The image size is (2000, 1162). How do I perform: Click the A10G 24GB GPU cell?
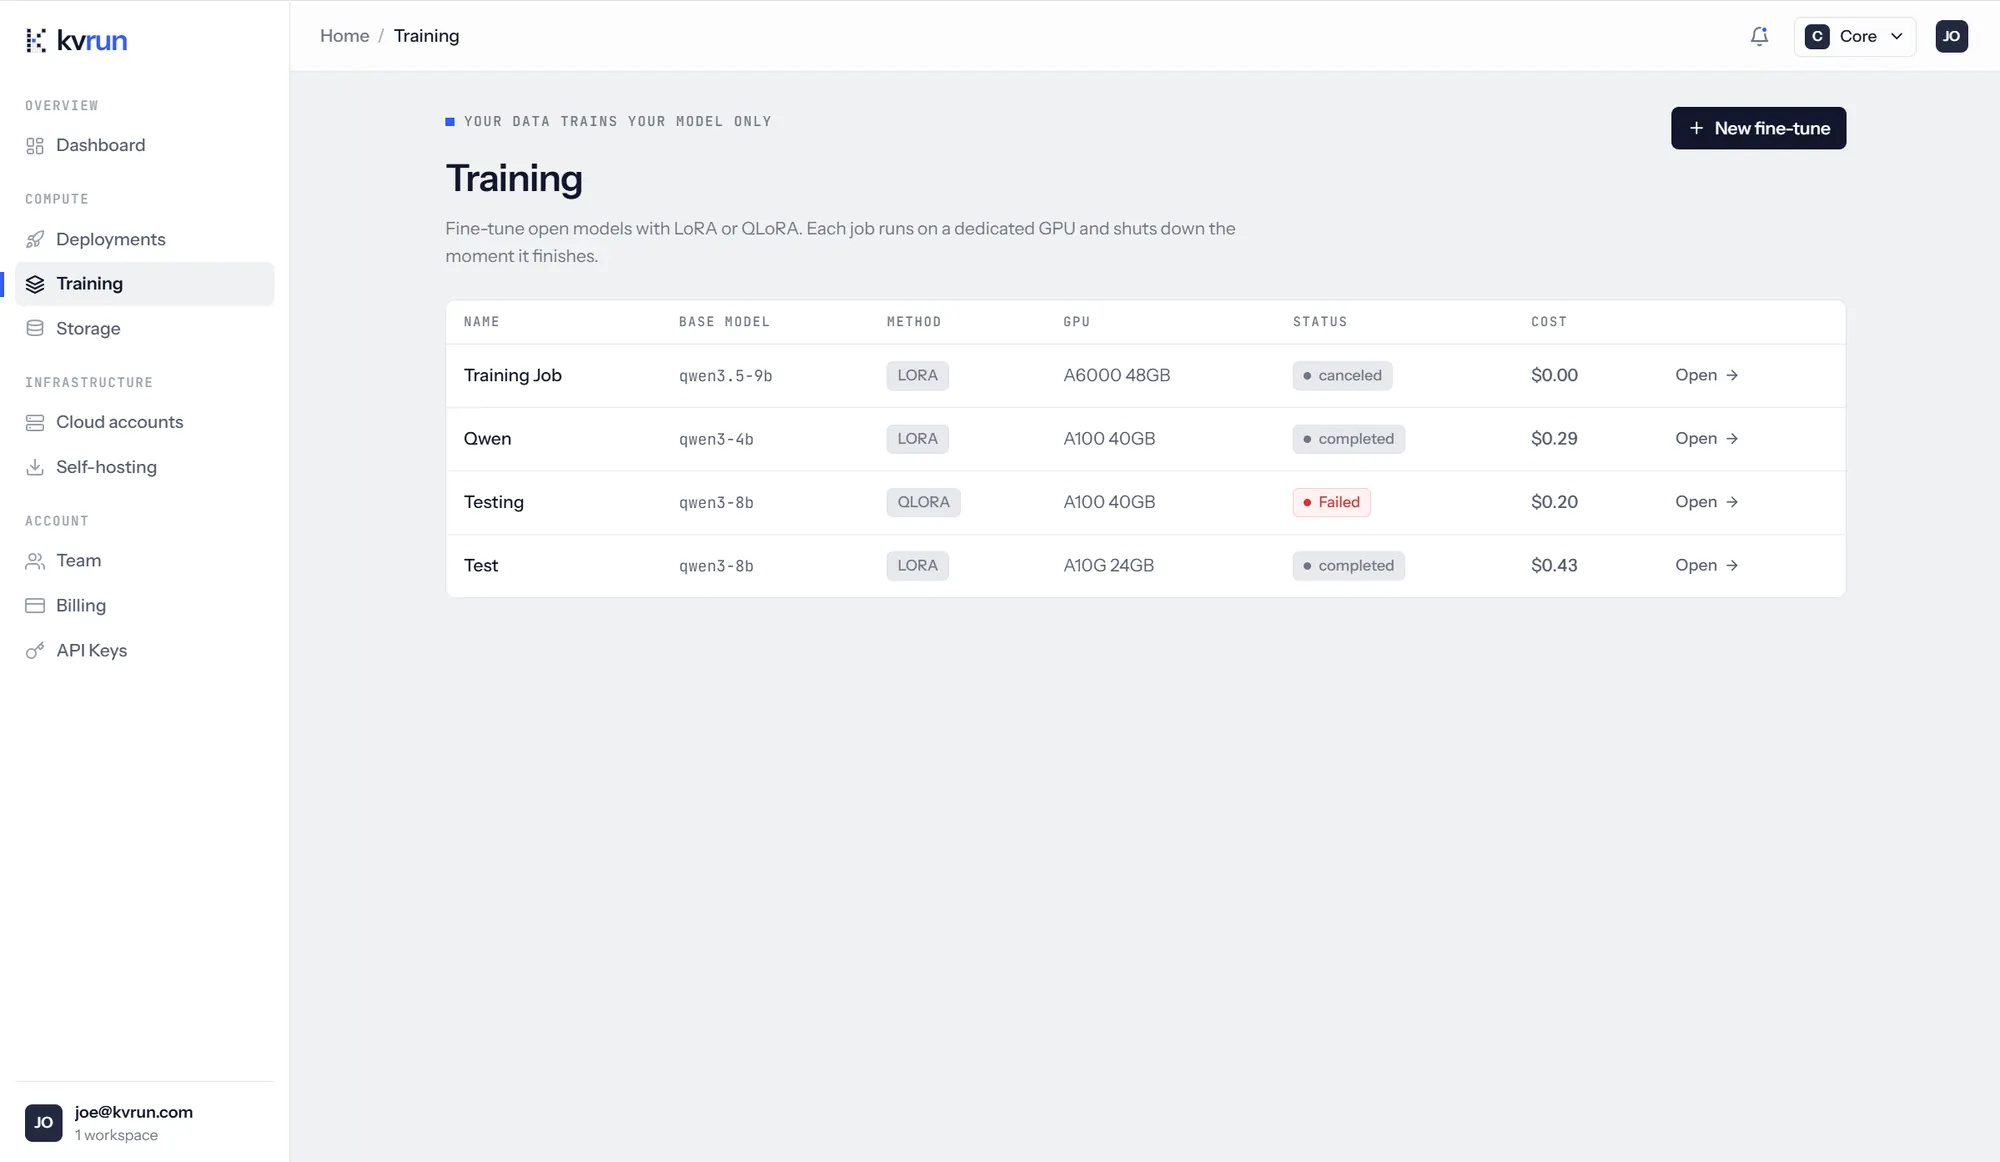1108,565
